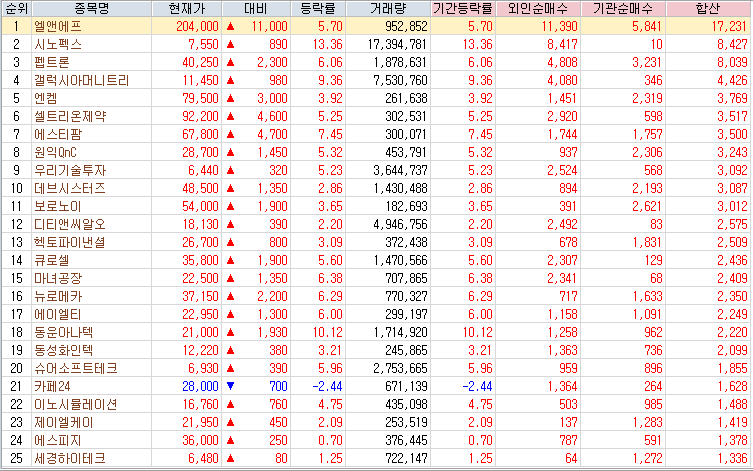Select the 7,530,760 volume cell
This screenshot has width=753, height=471.
coord(401,81)
